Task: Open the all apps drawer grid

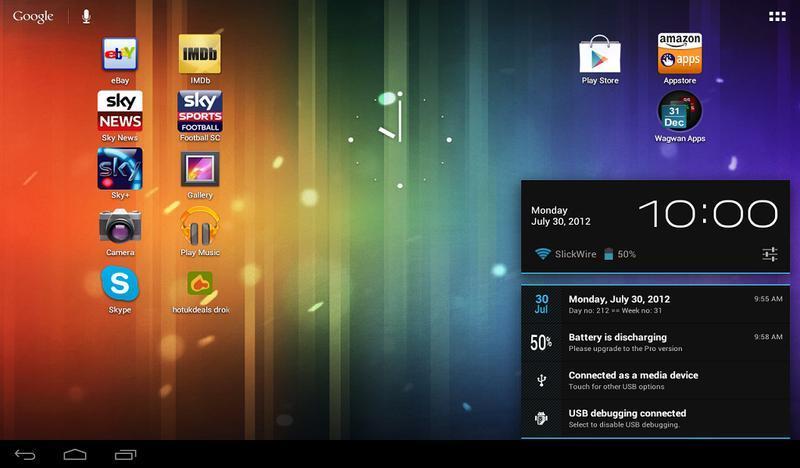Action: (x=777, y=17)
